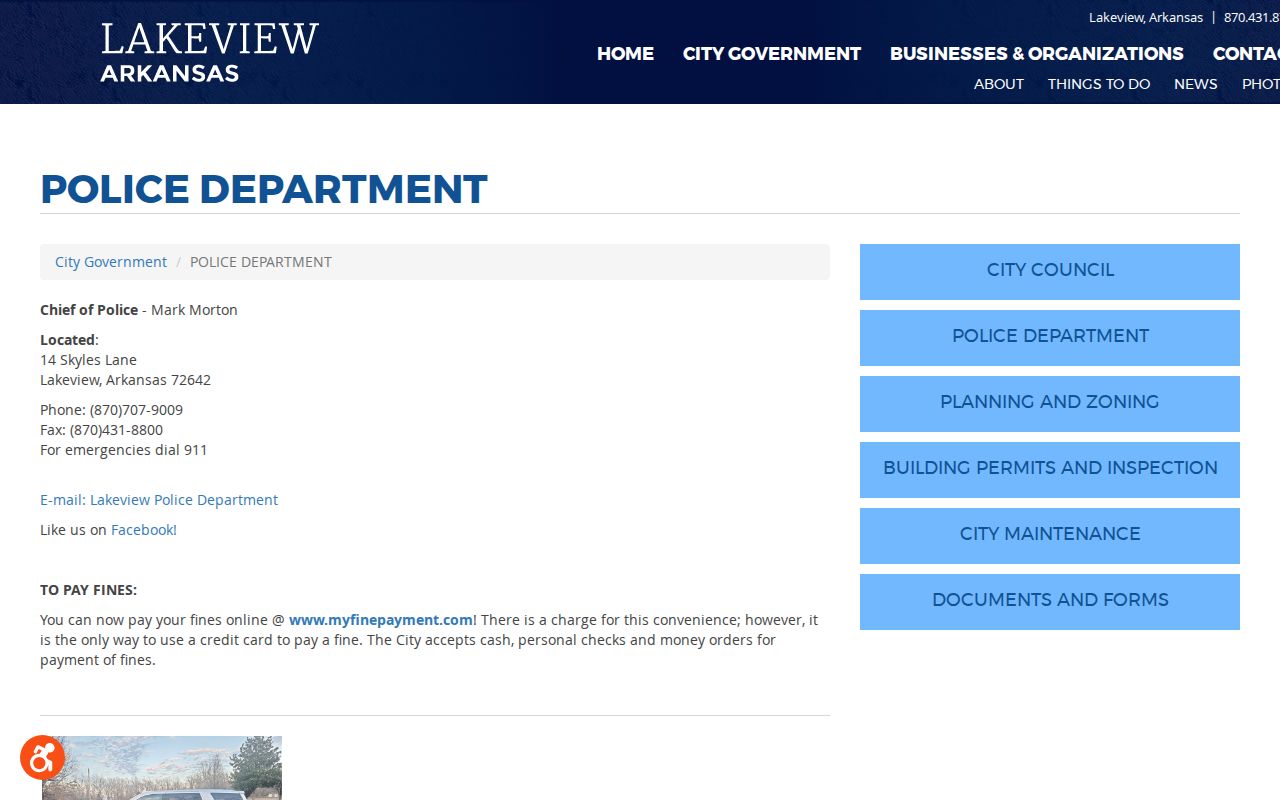
Task: Click the Police Department page heading
Action: pyautogui.click(x=264, y=189)
